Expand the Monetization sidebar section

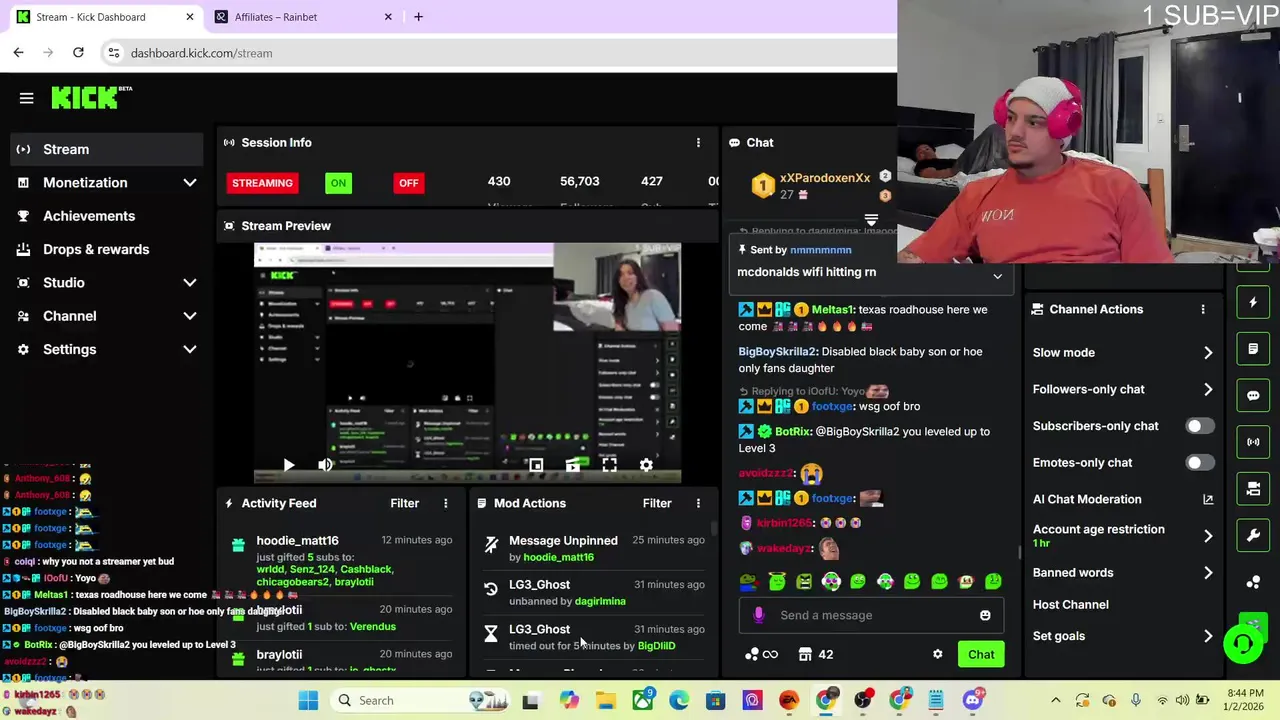[x=190, y=183]
